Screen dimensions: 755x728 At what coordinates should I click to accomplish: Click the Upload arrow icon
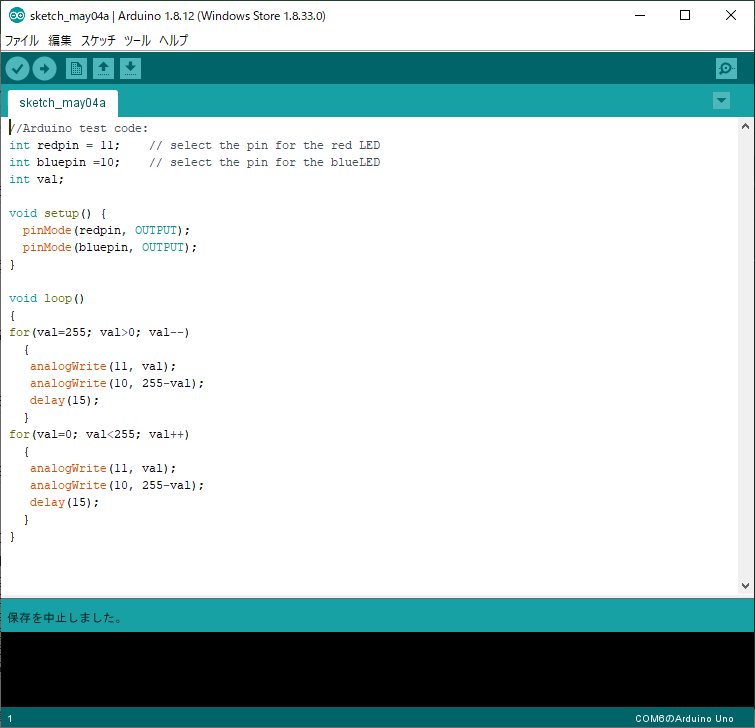coord(45,68)
